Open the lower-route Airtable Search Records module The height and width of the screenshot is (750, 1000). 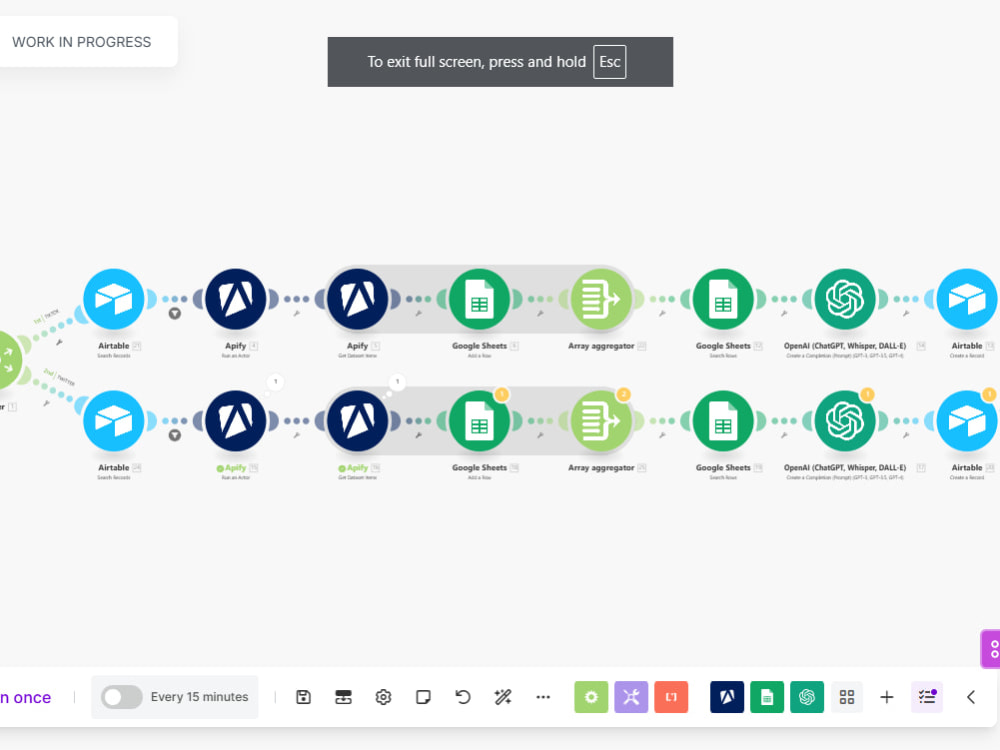(114, 421)
